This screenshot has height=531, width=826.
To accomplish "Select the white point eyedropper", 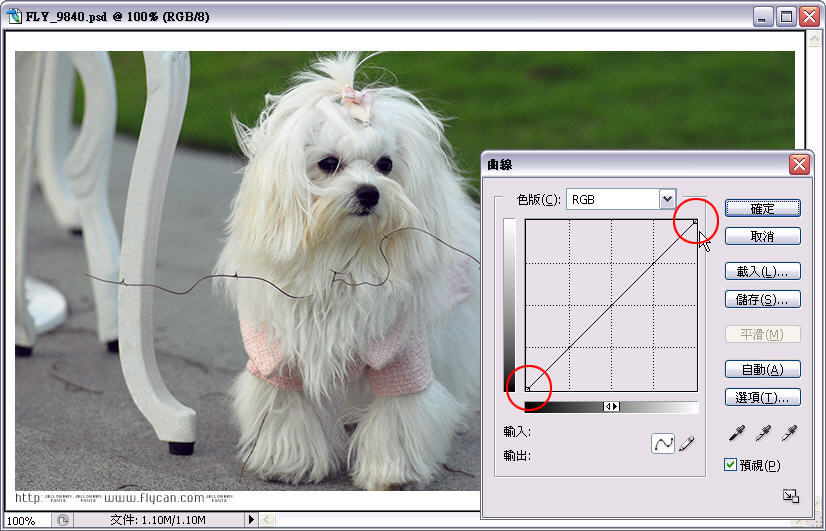I will (x=789, y=433).
